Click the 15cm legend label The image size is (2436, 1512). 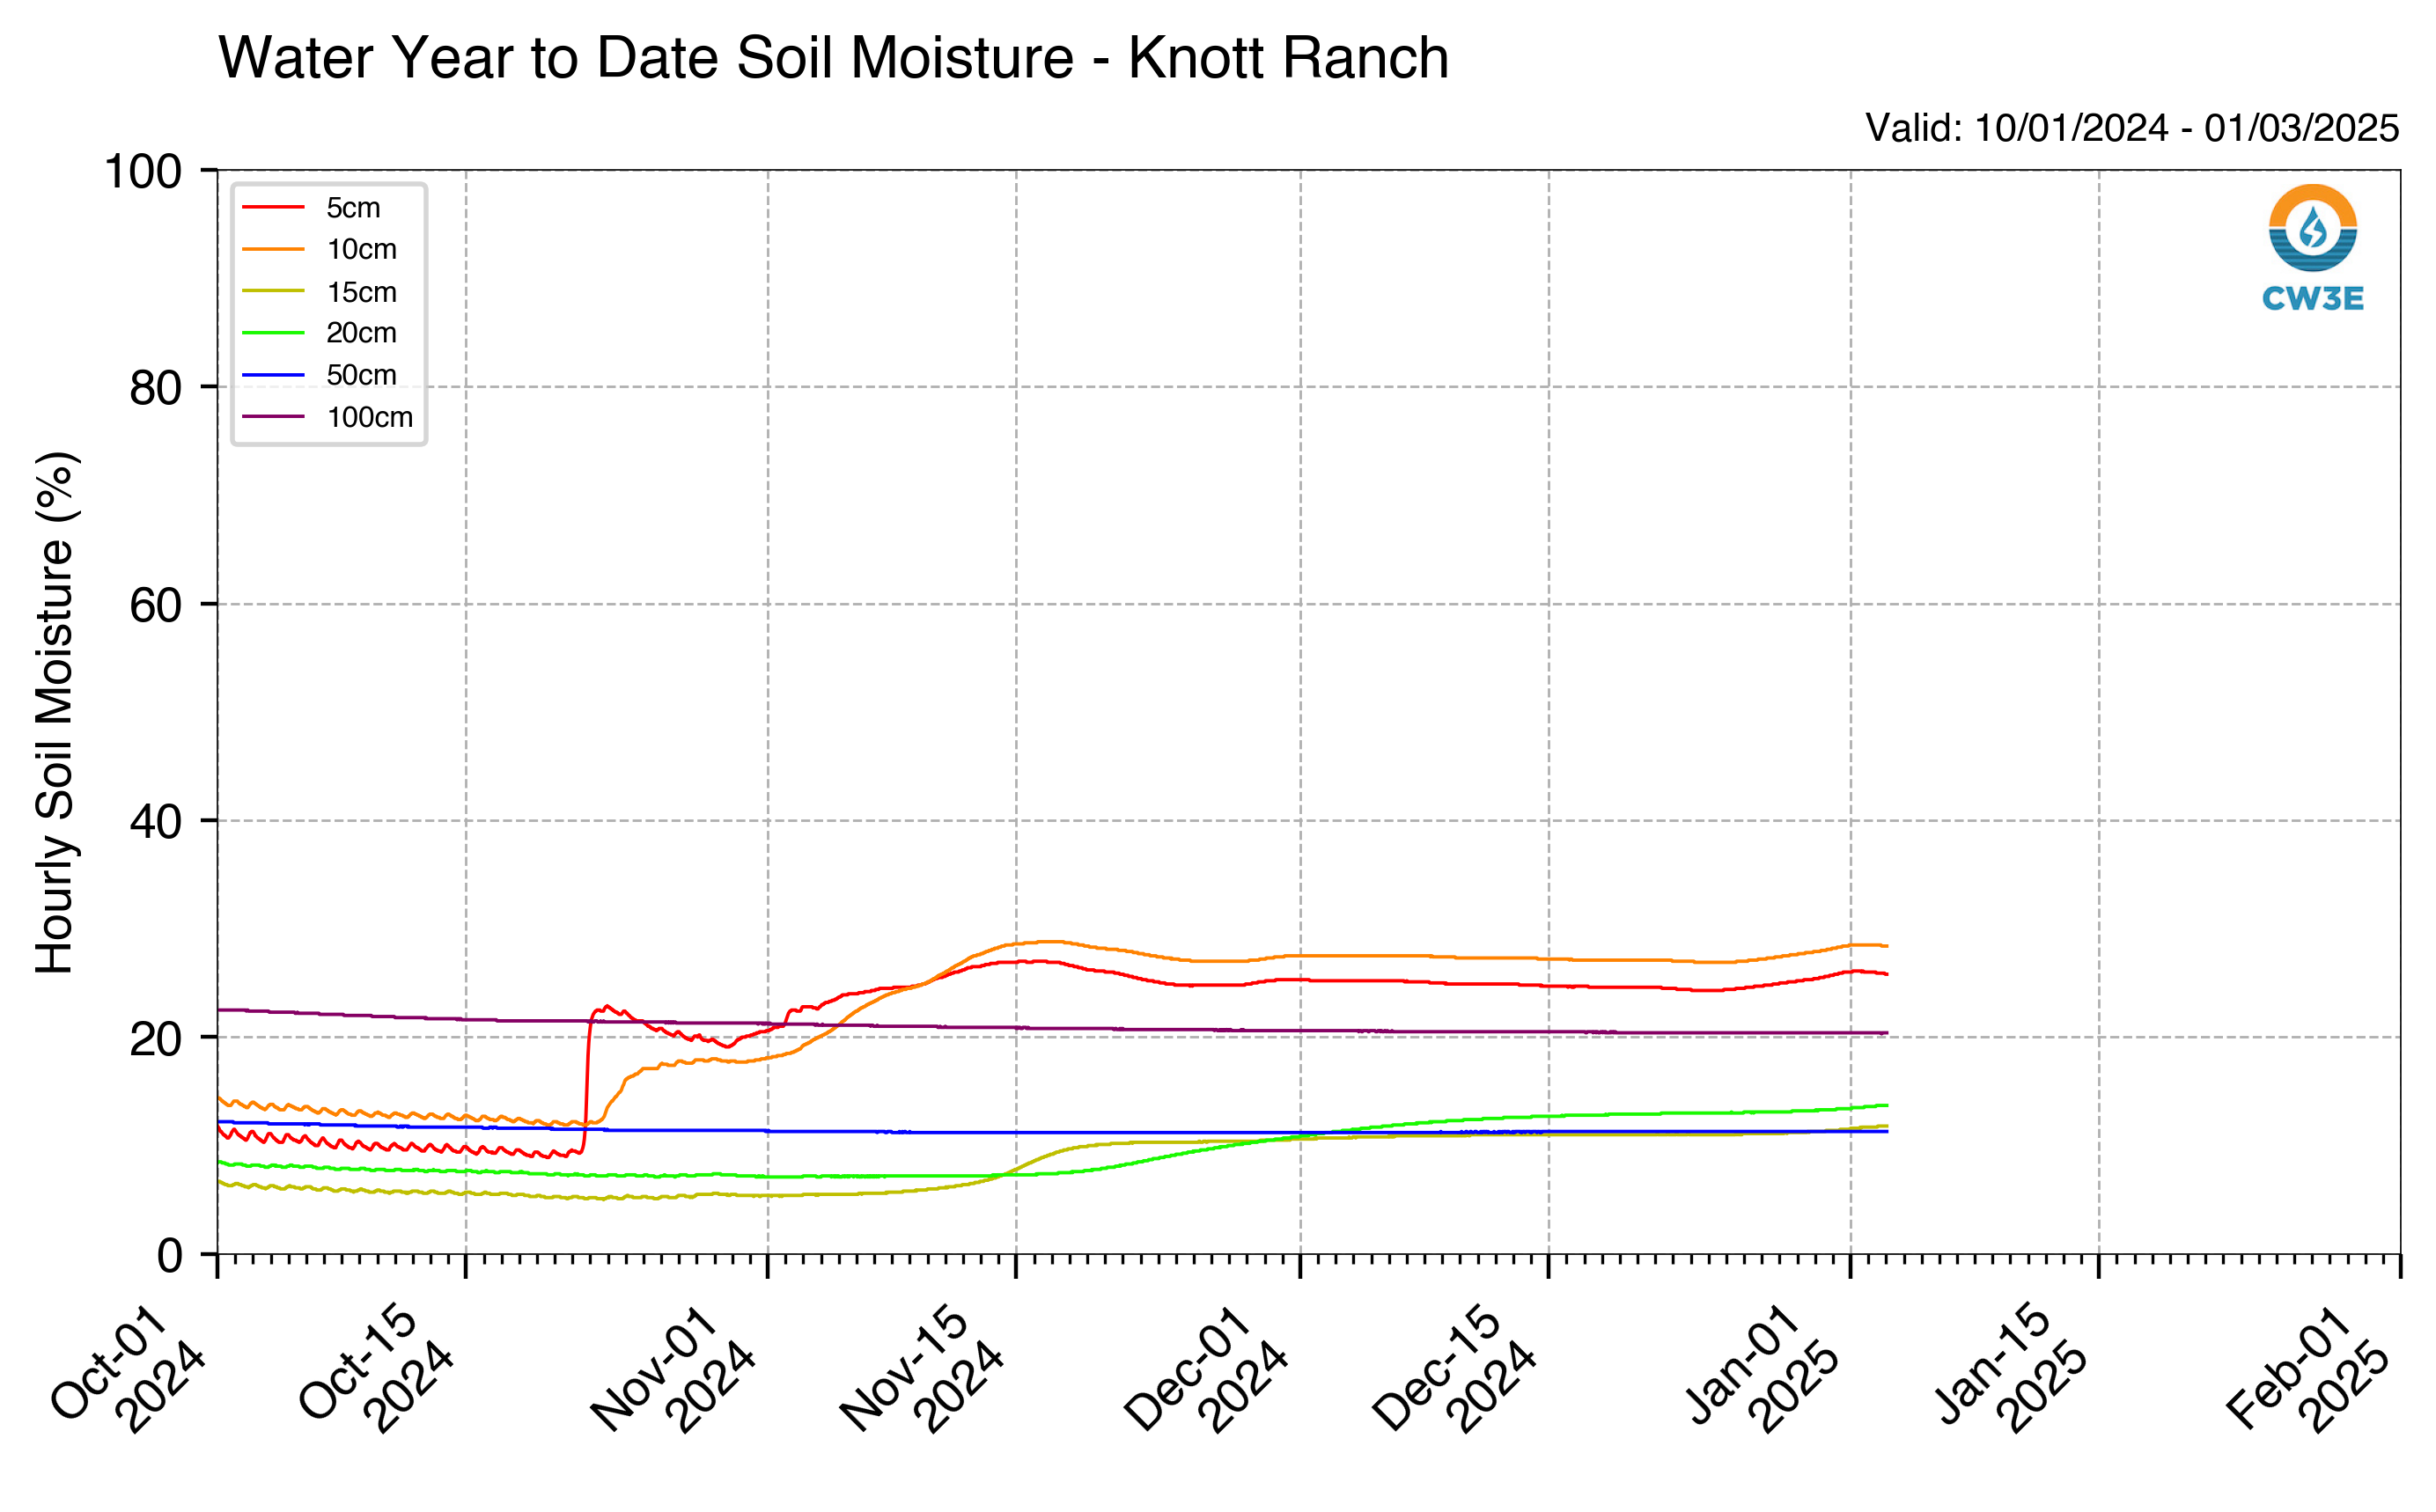(361, 292)
